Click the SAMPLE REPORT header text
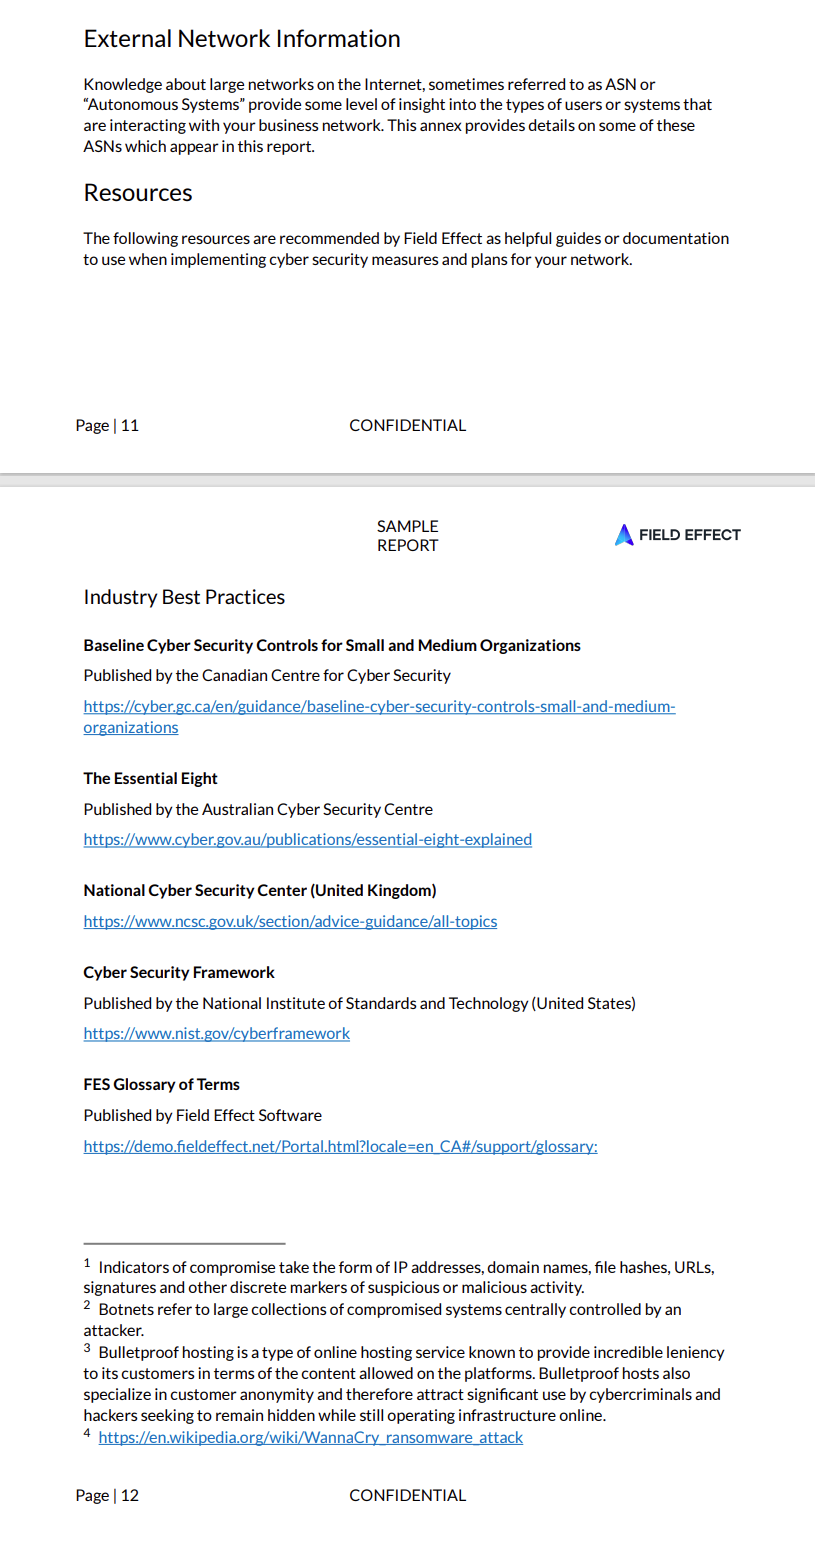815x1543 pixels. pyautogui.click(x=407, y=535)
